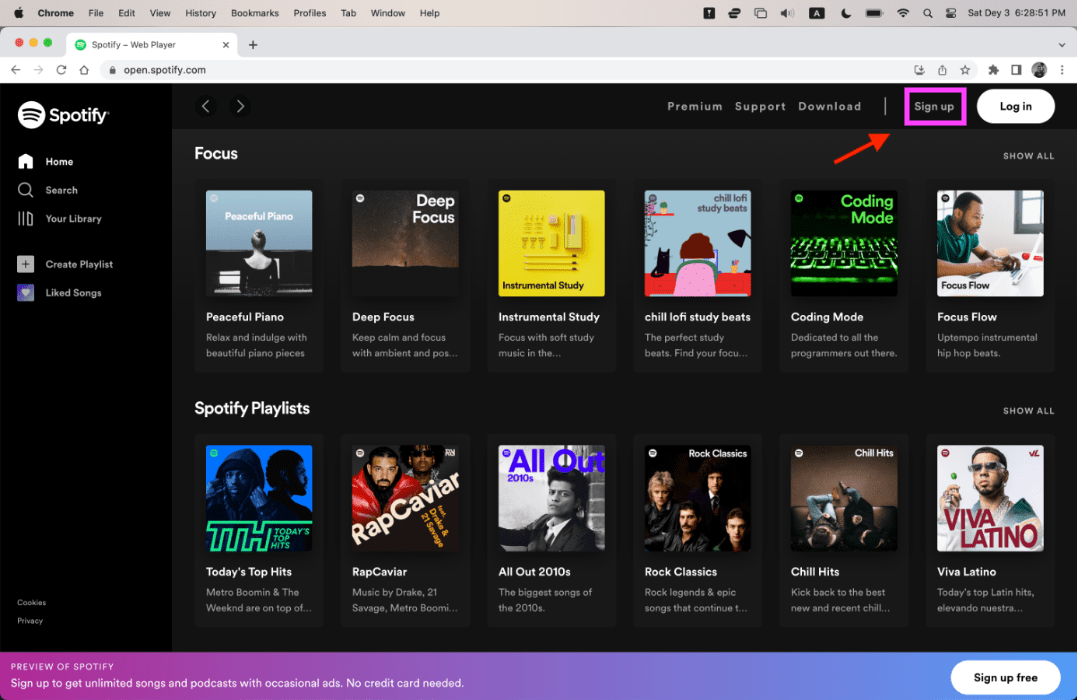Click the Sign up button
Screen dimensions: 1077x700
(934, 106)
